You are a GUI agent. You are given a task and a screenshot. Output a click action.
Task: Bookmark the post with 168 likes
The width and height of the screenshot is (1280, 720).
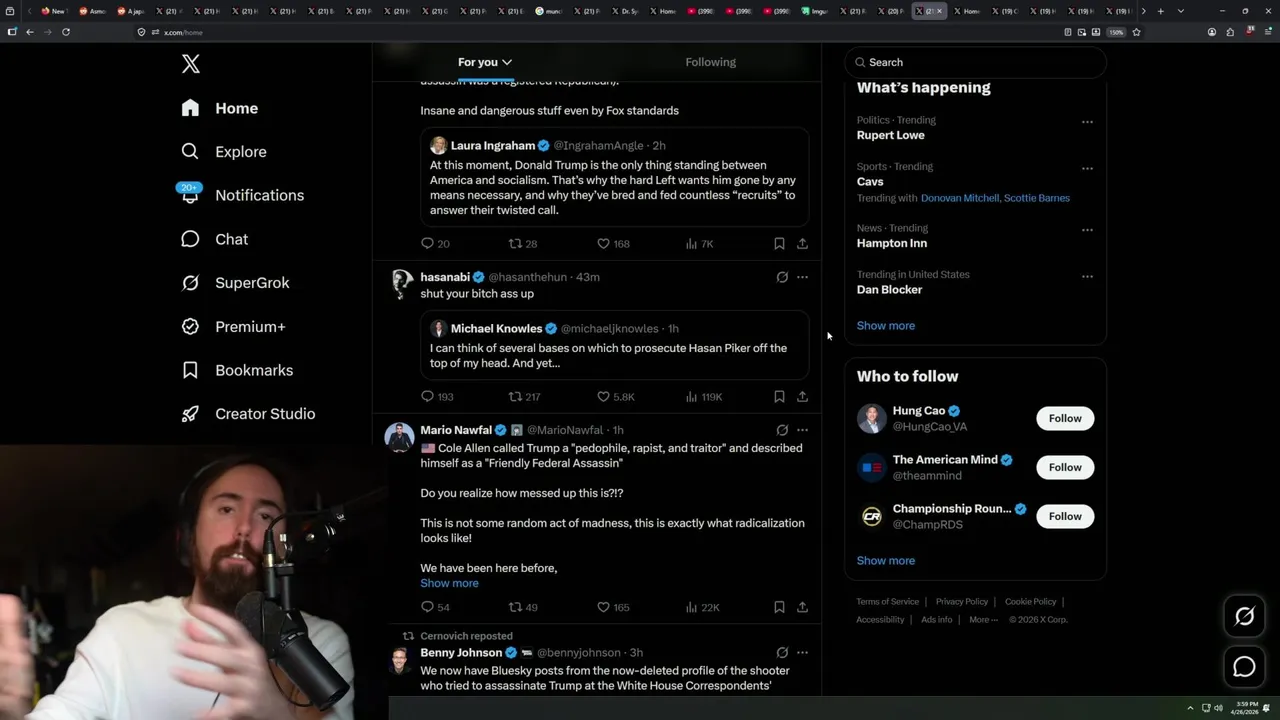tap(779, 243)
